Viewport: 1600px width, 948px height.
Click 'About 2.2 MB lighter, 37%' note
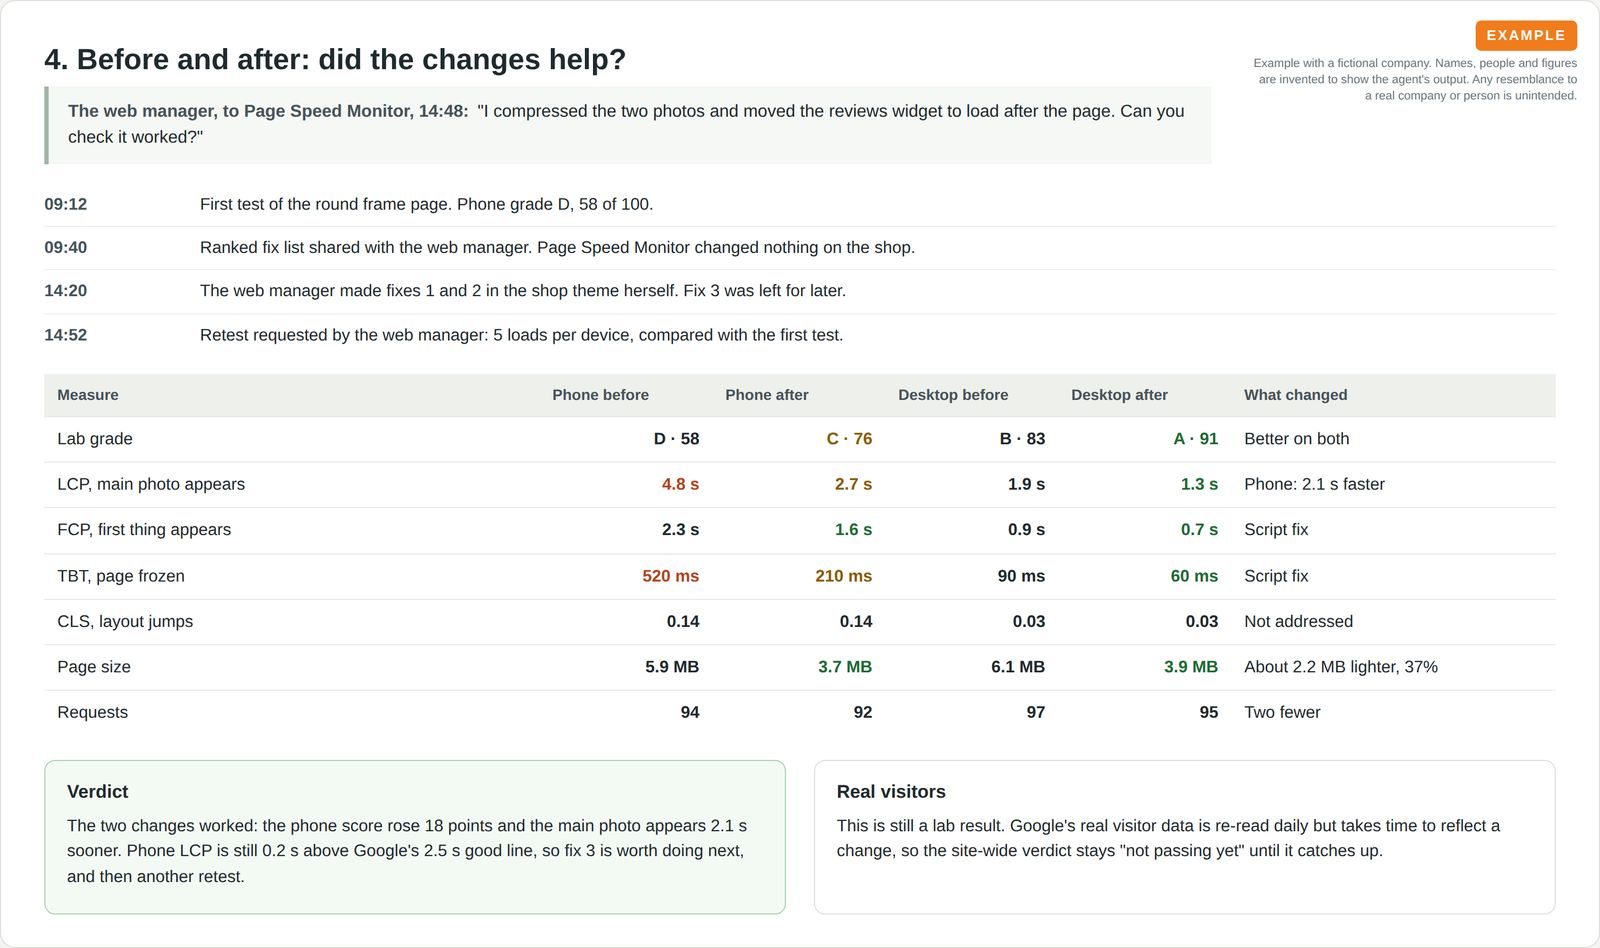coord(1341,667)
